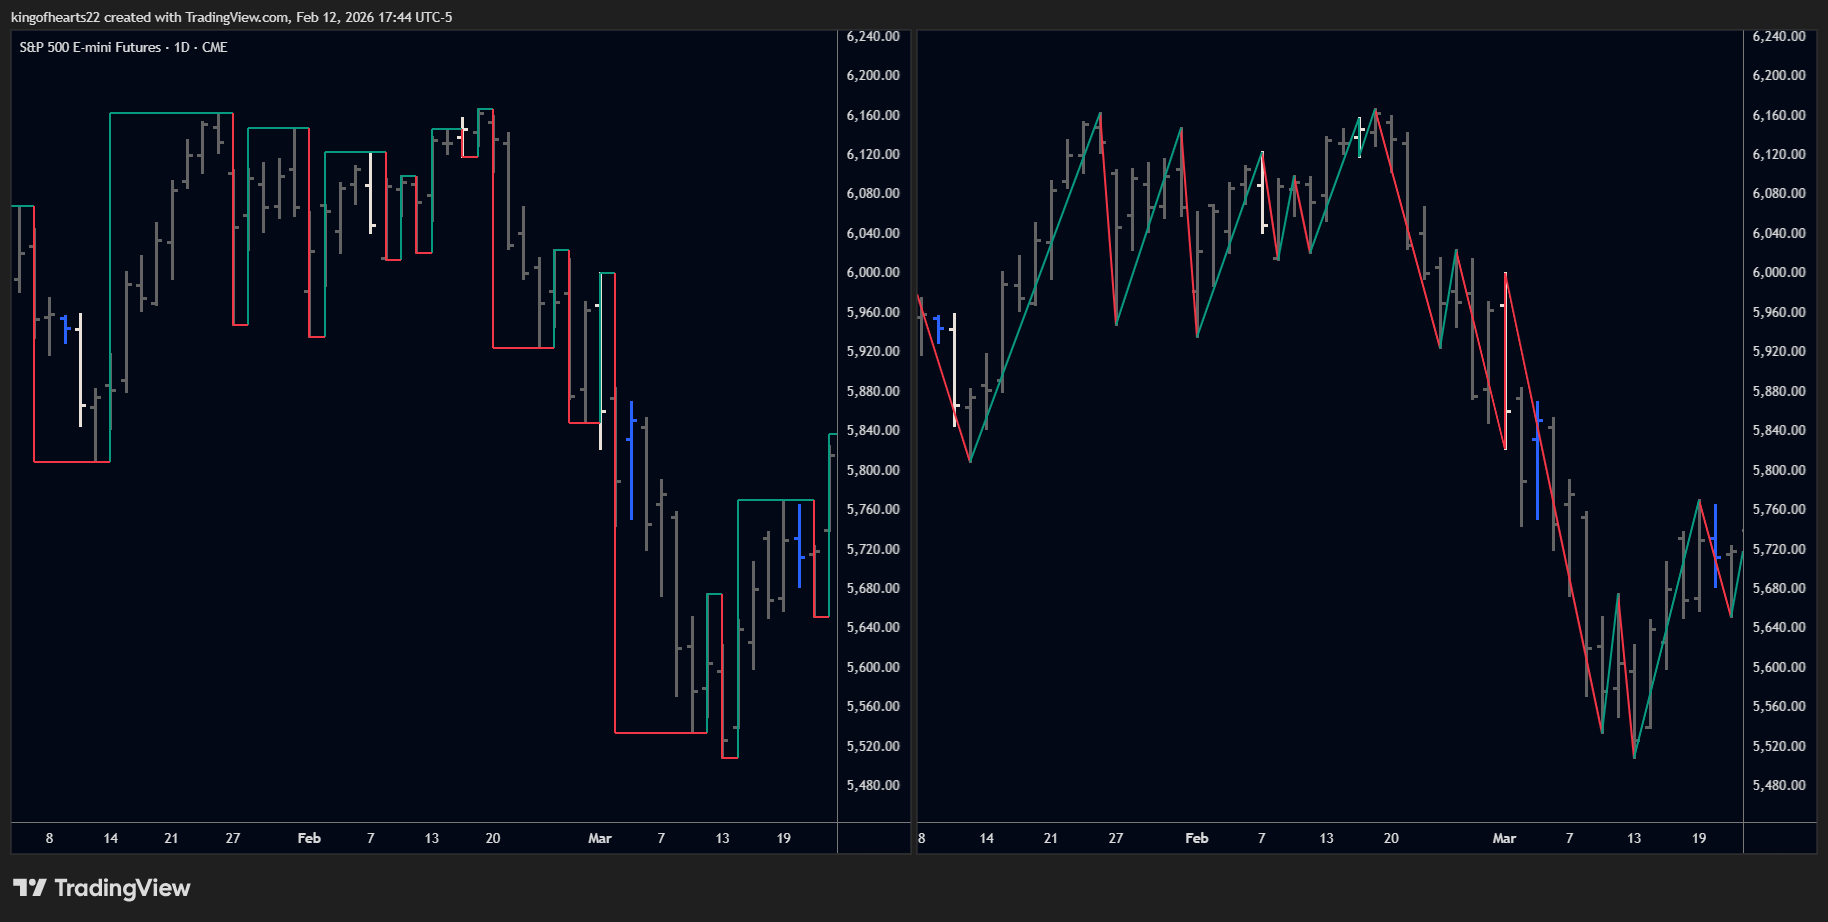Click the TradingView wordmark text

point(122,888)
